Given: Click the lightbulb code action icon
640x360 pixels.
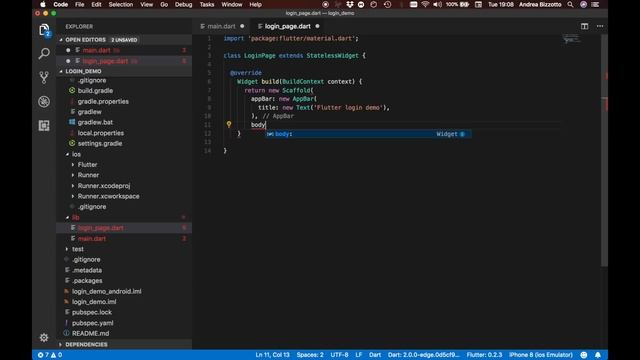Looking at the screenshot, I should (229, 124).
